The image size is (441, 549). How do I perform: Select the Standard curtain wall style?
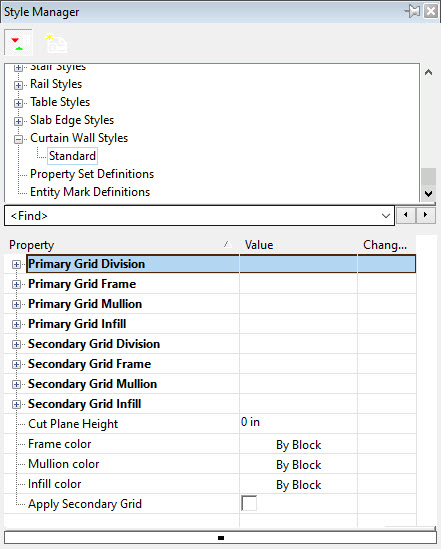pyautogui.click(x=72, y=156)
